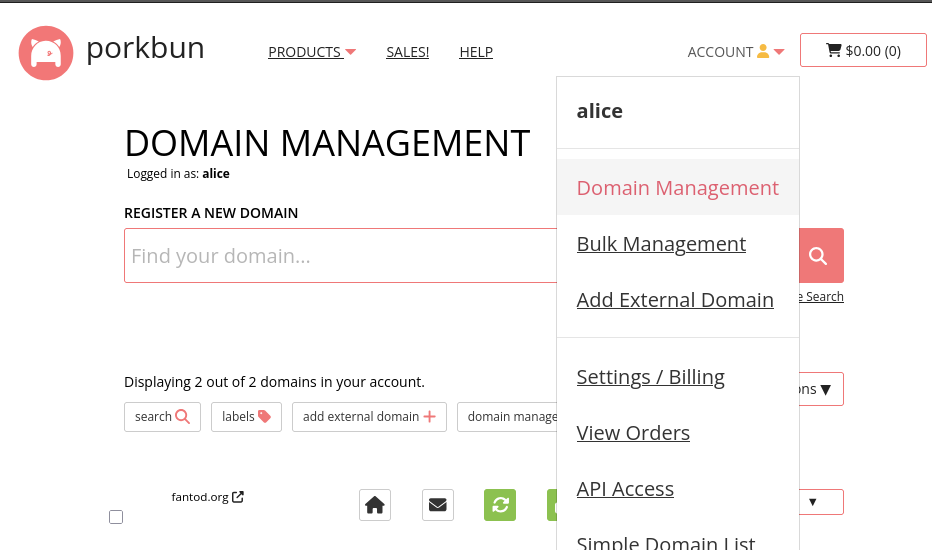The height and width of the screenshot is (550, 932).
Task: Click the email envelope icon for fantod.org
Action: tap(438, 505)
